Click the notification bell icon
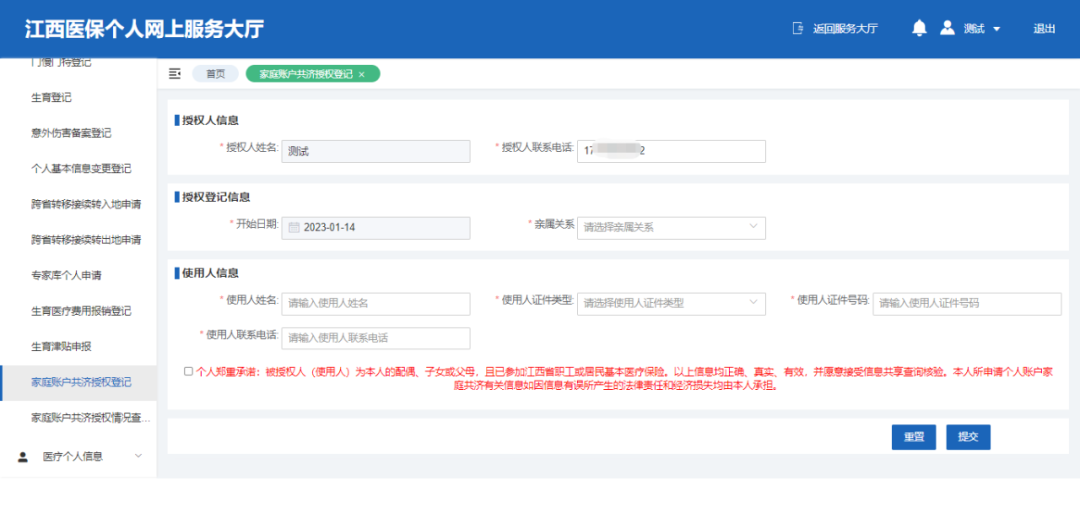The width and height of the screenshot is (1080, 519). (x=919, y=28)
